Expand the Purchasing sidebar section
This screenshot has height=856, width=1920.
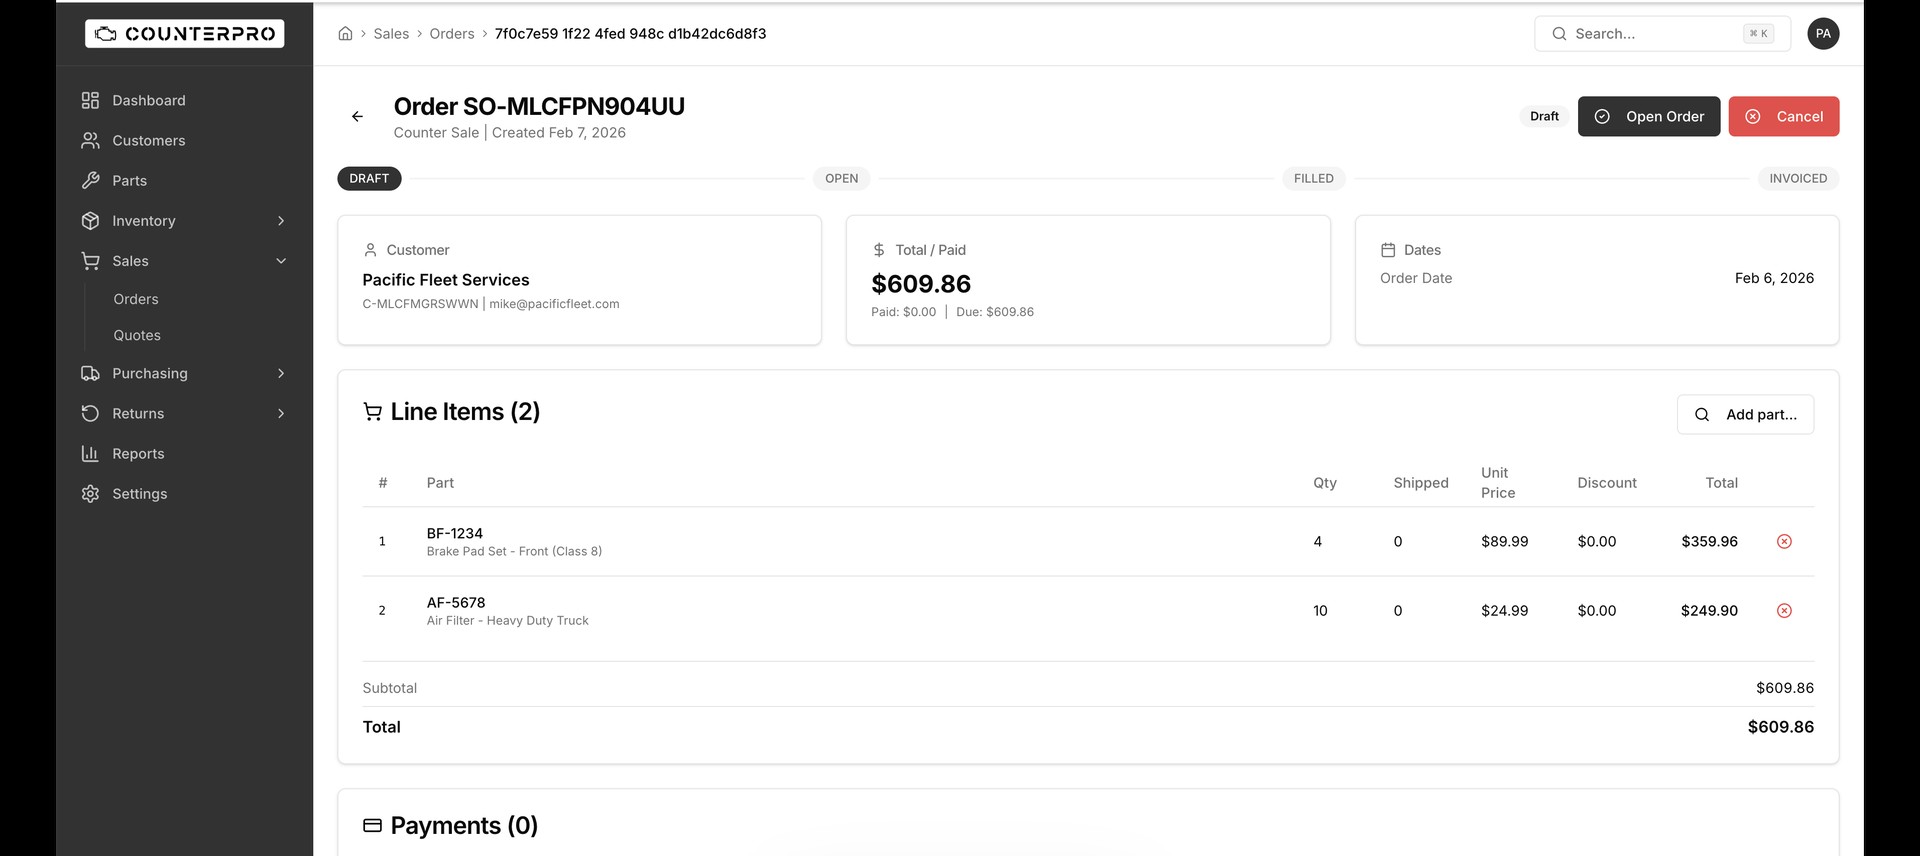click(281, 374)
